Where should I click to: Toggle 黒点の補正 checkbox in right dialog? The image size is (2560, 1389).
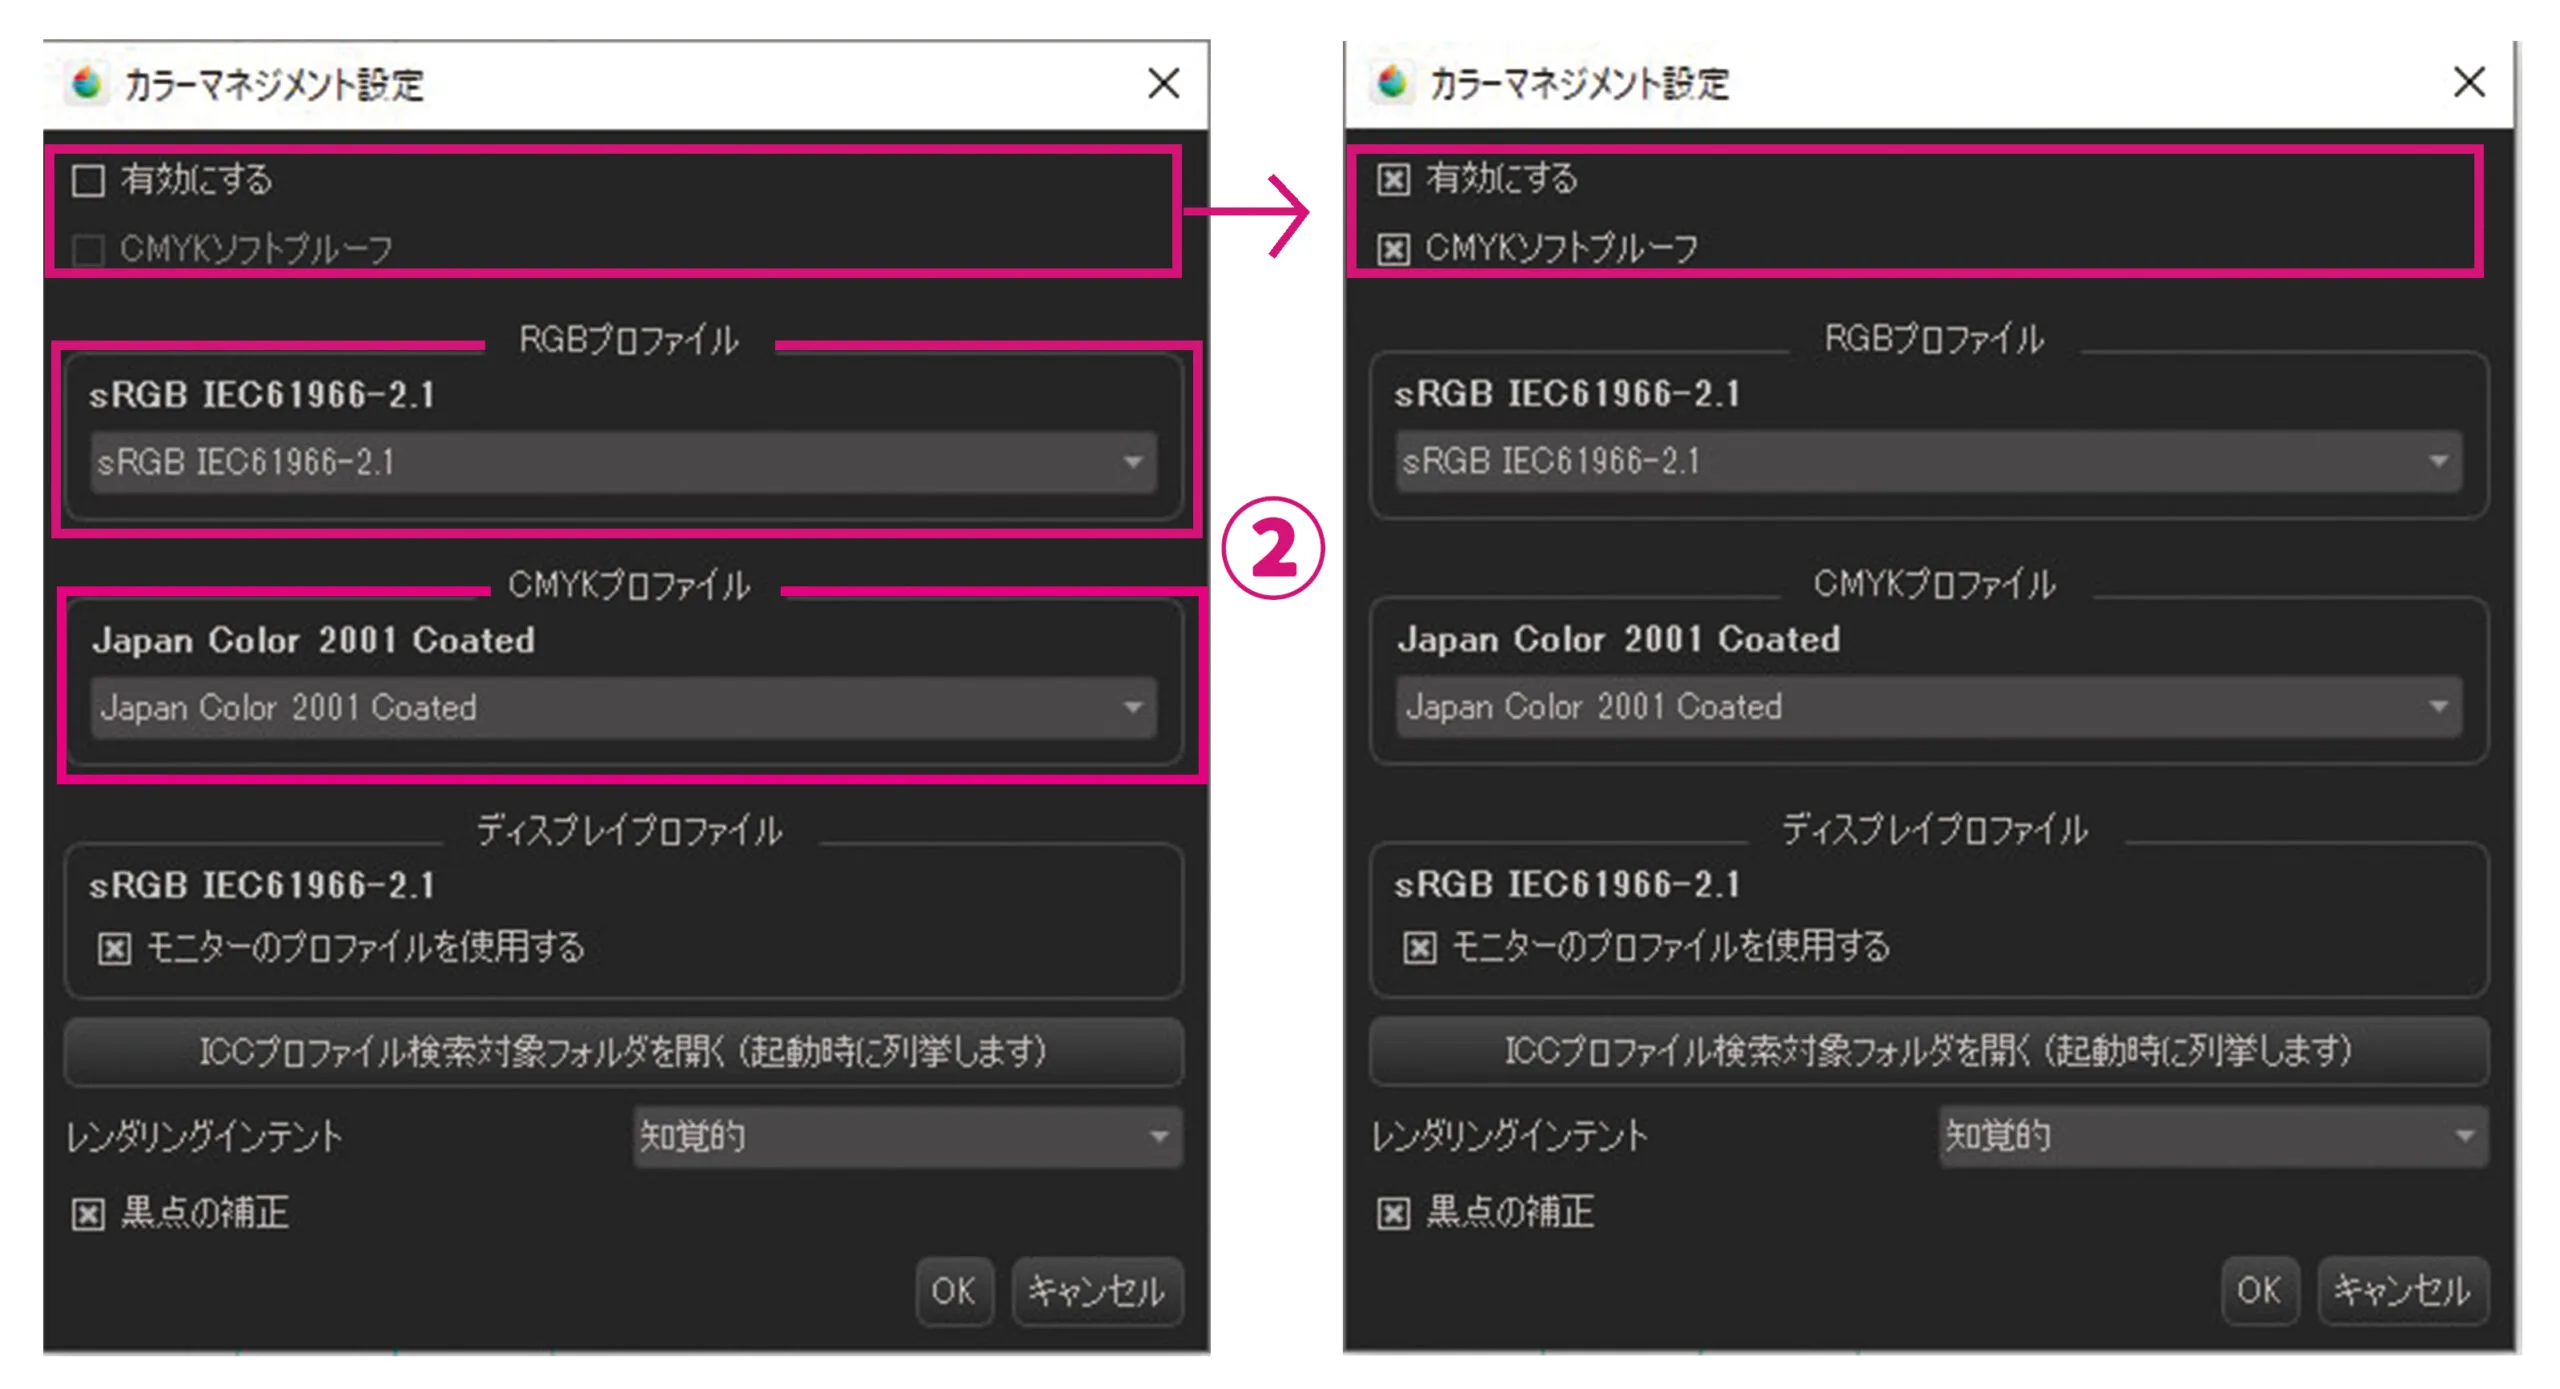click(1393, 1213)
